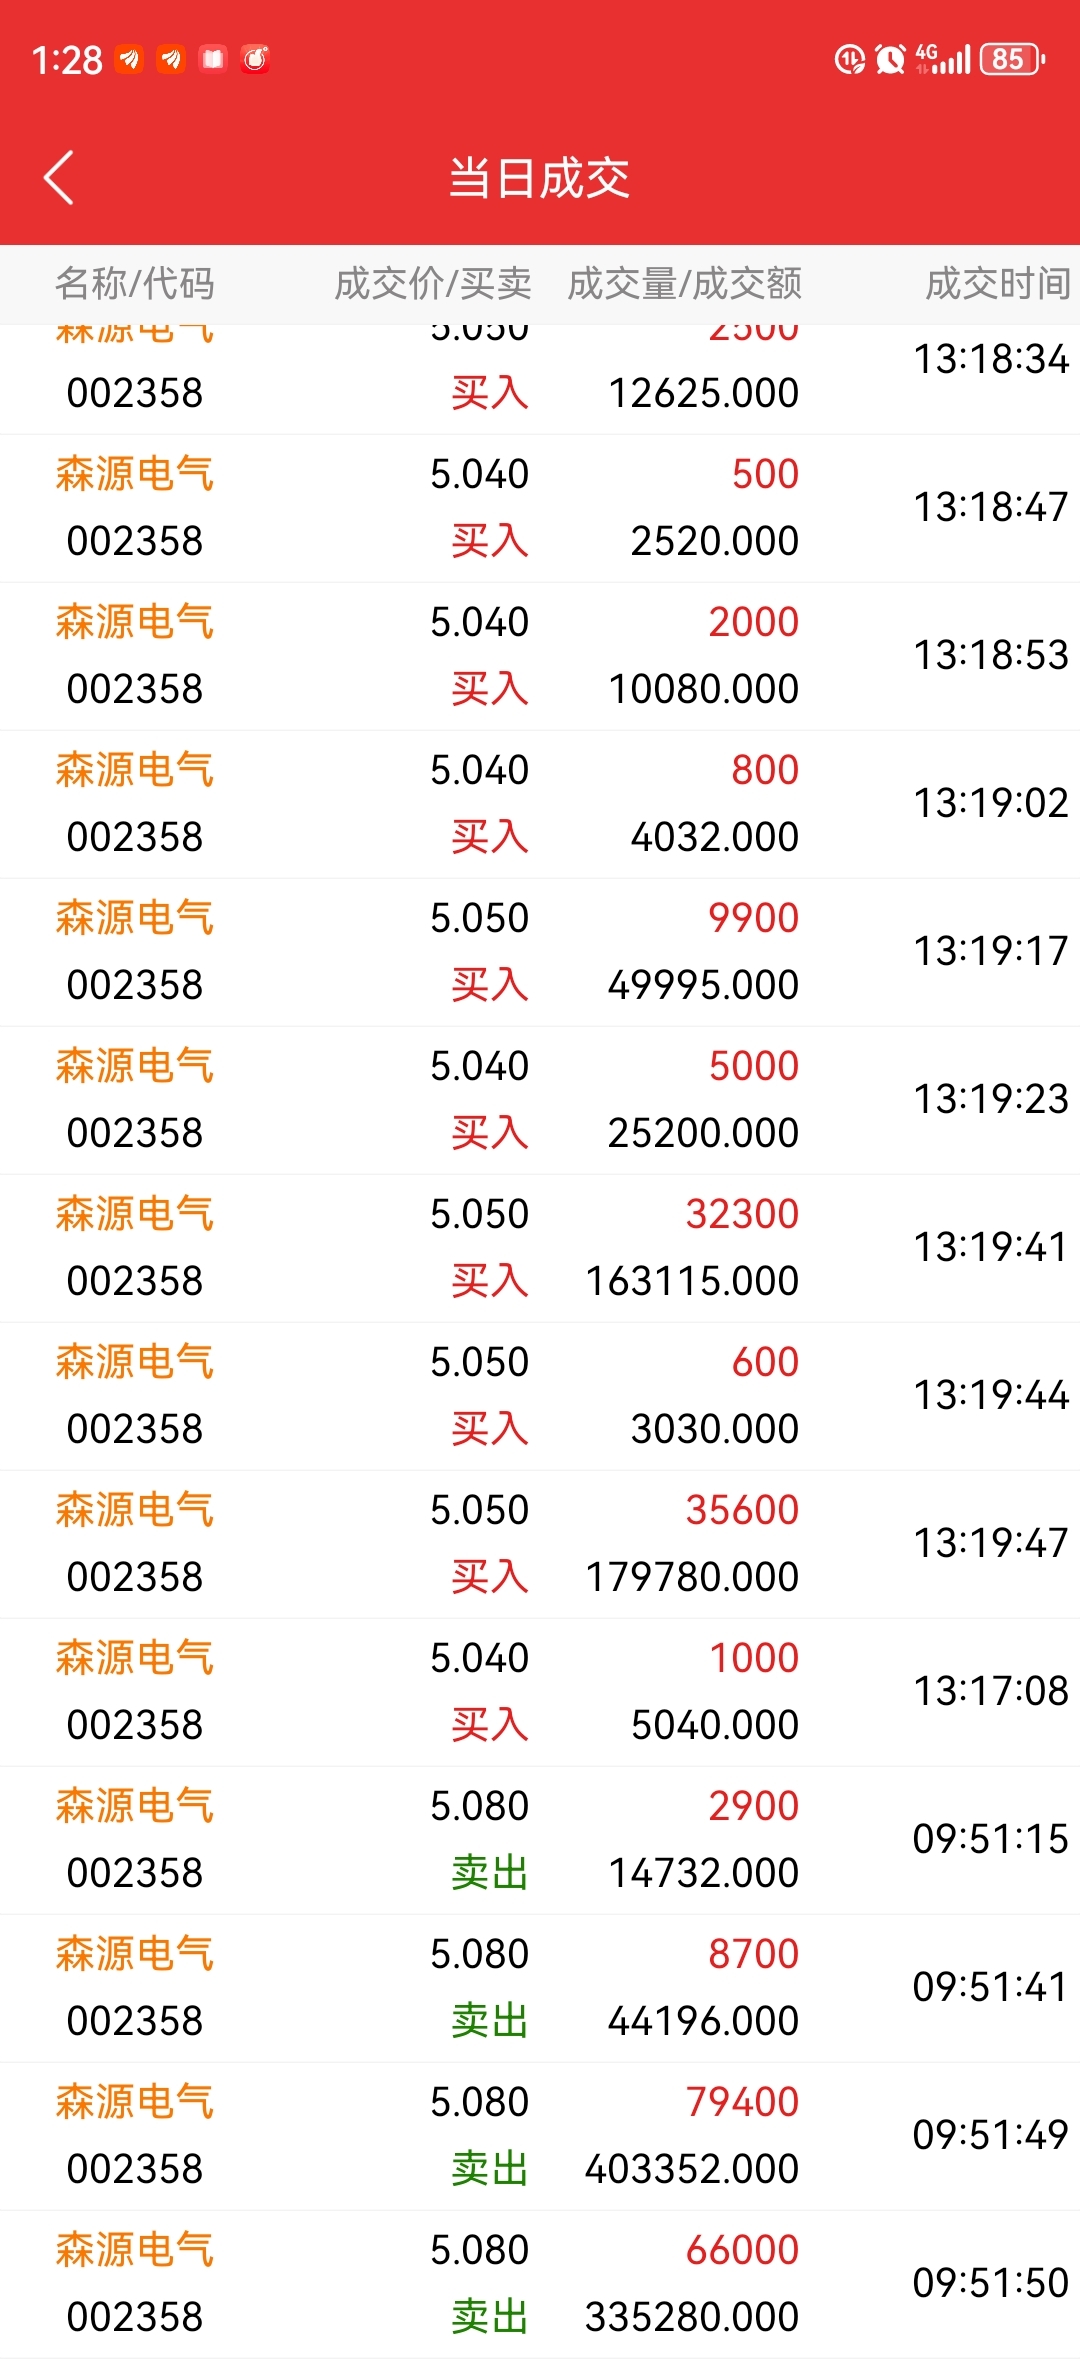Tap the second orange notification icon
Screen dimensions: 1080x2376
(171, 59)
